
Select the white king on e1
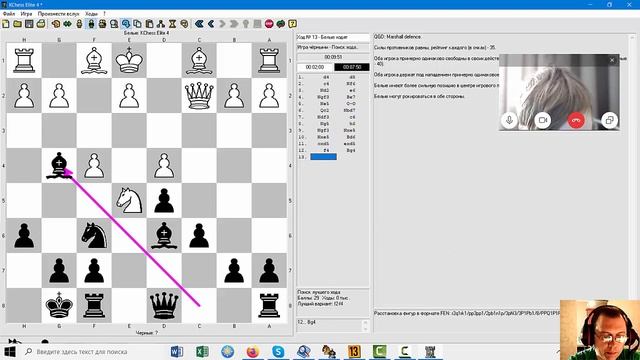[129, 60]
